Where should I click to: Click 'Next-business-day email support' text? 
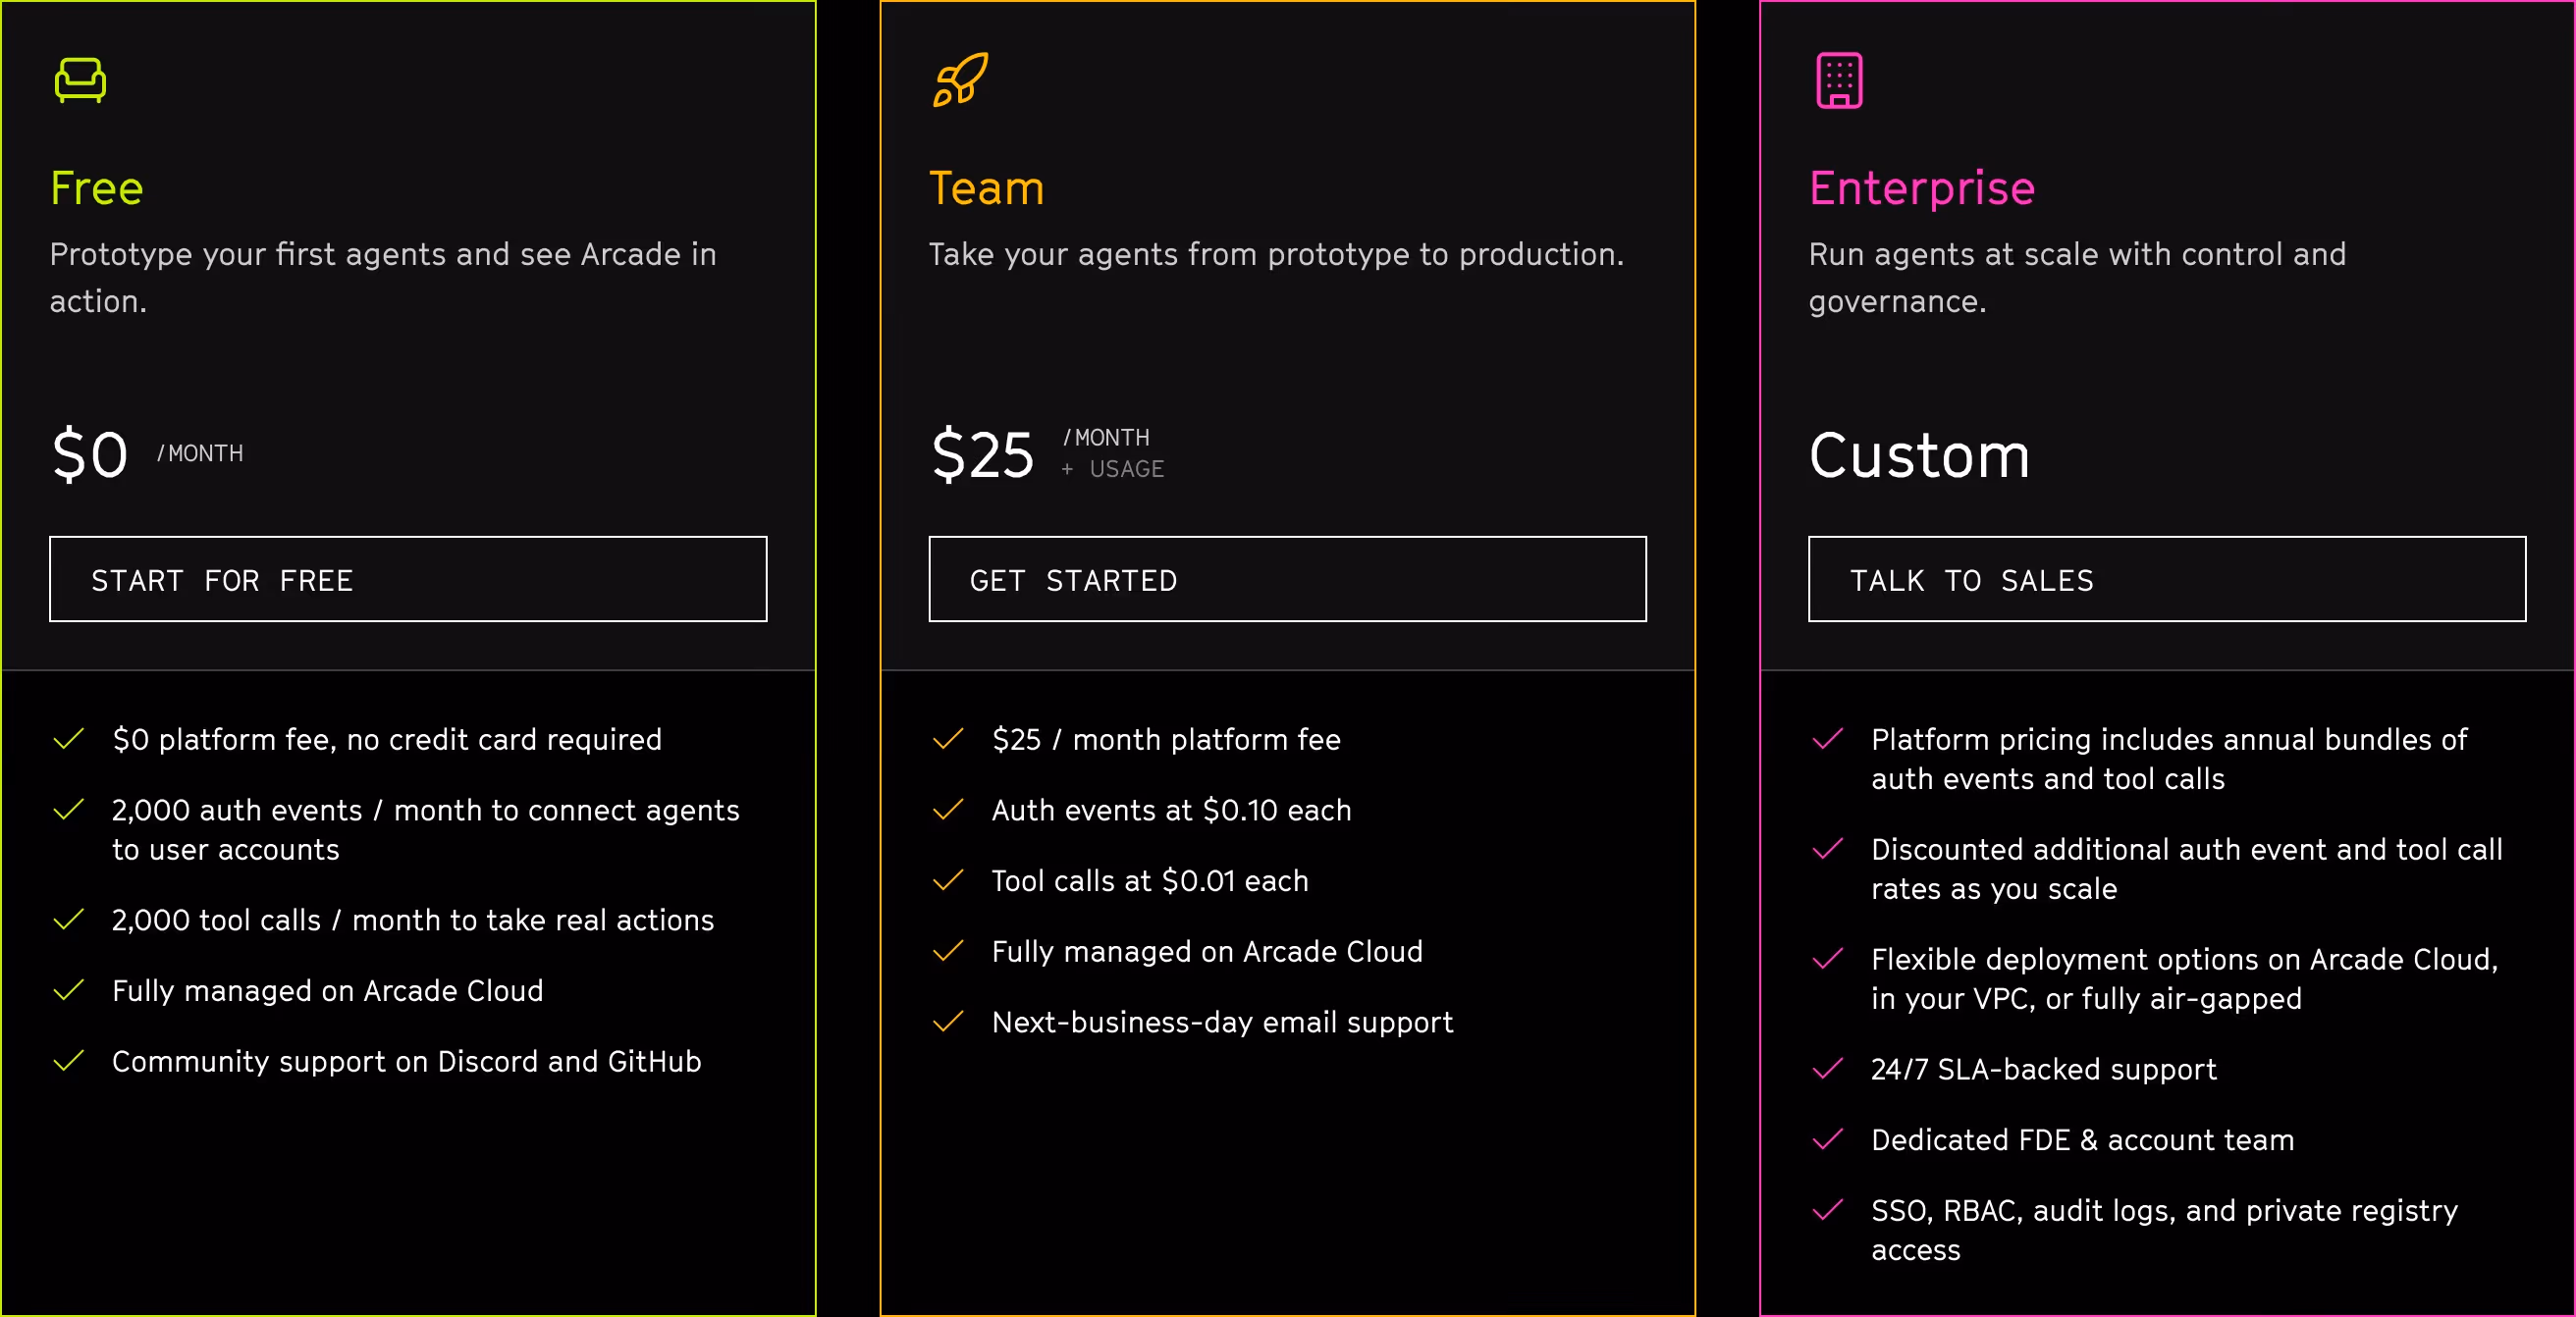[1222, 1022]
